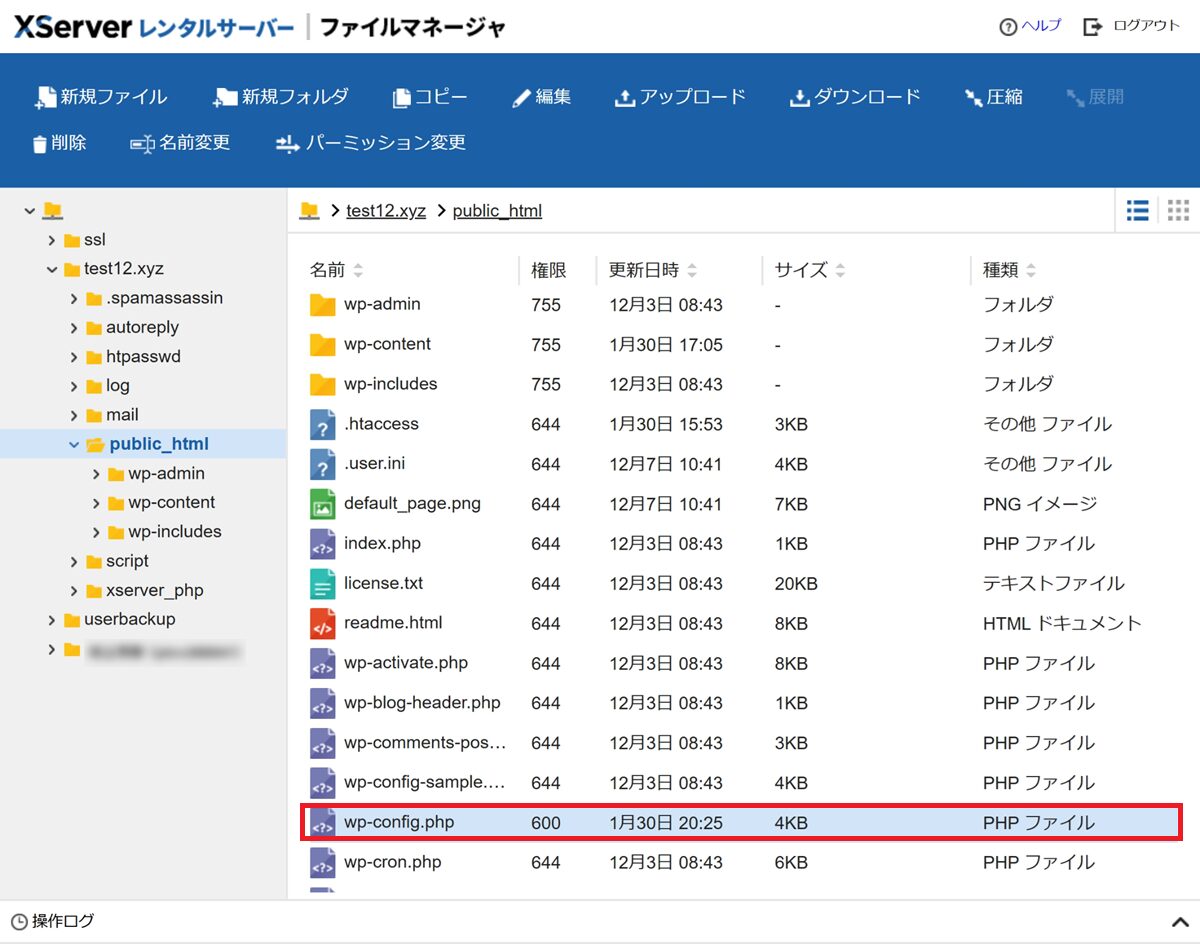1200x944 pixels.
Task: Switch to list view layout
Action: (1137, 210)
